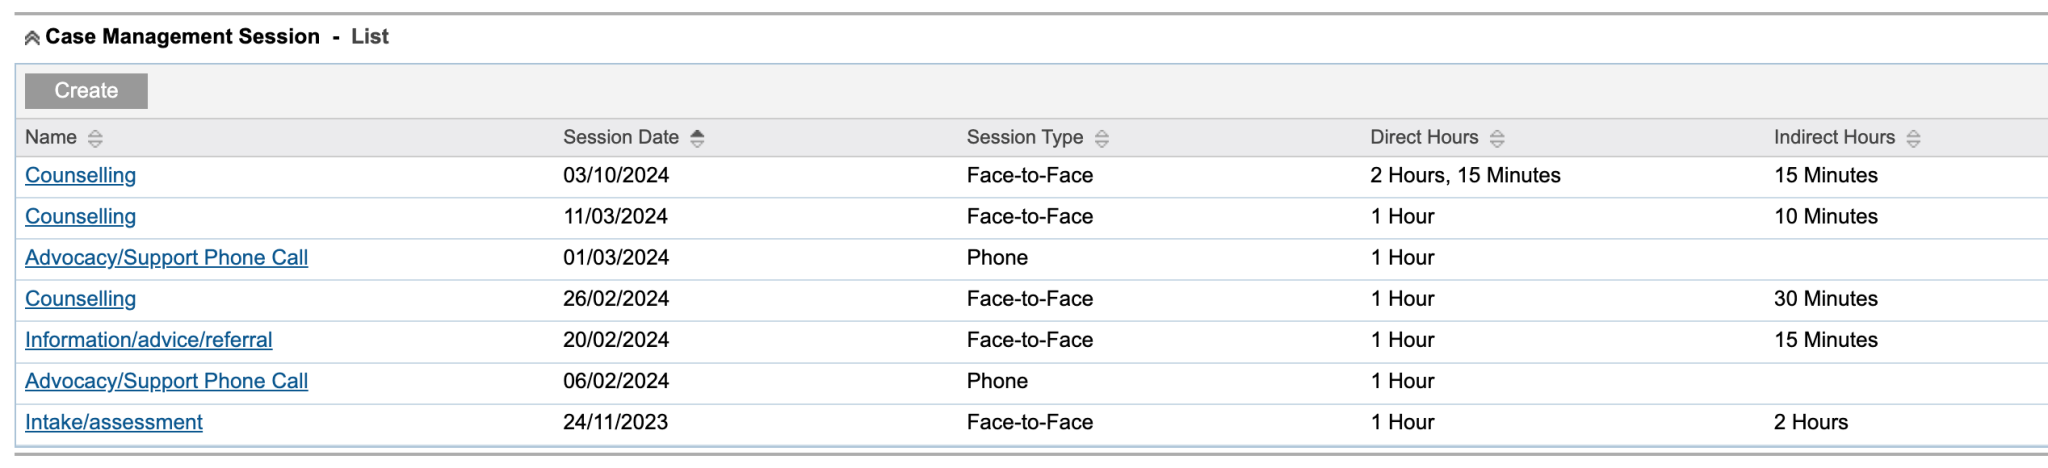The image size is (2048, 468).
Task: Sort by Indirect Hours arrow icon
Action: 1913,139
